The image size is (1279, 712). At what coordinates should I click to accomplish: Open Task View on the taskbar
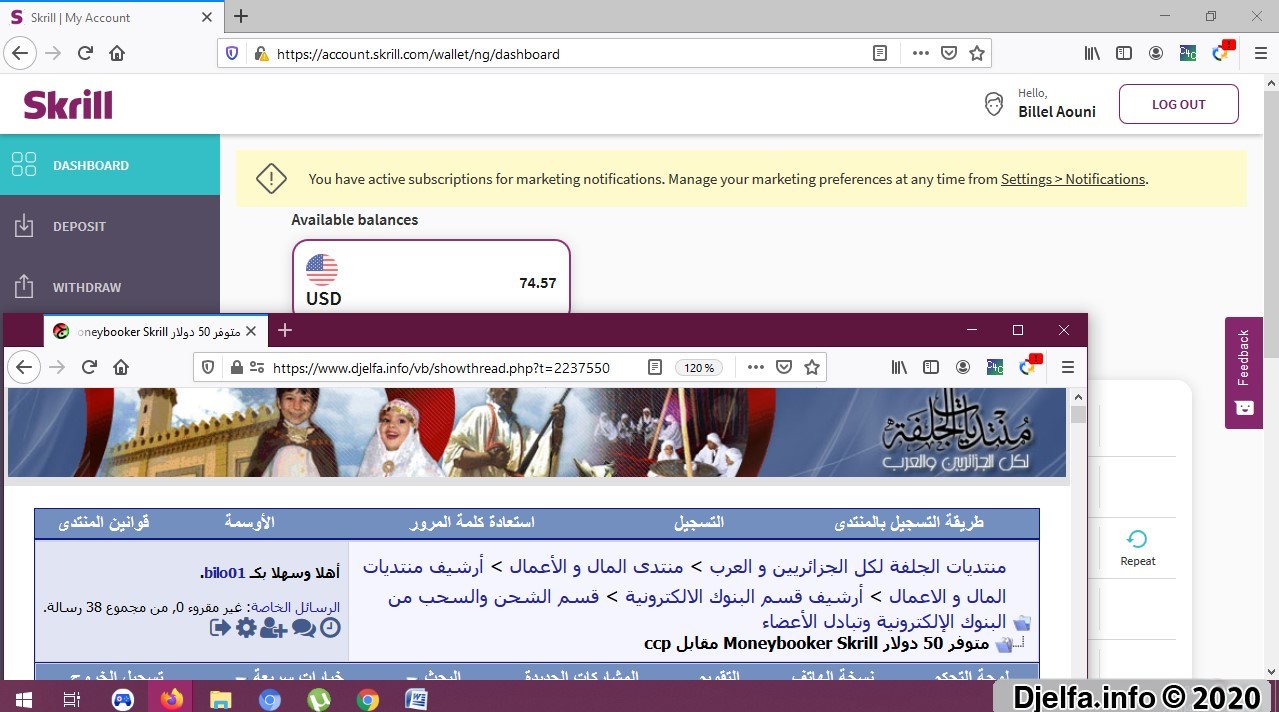tap(71, 698)
